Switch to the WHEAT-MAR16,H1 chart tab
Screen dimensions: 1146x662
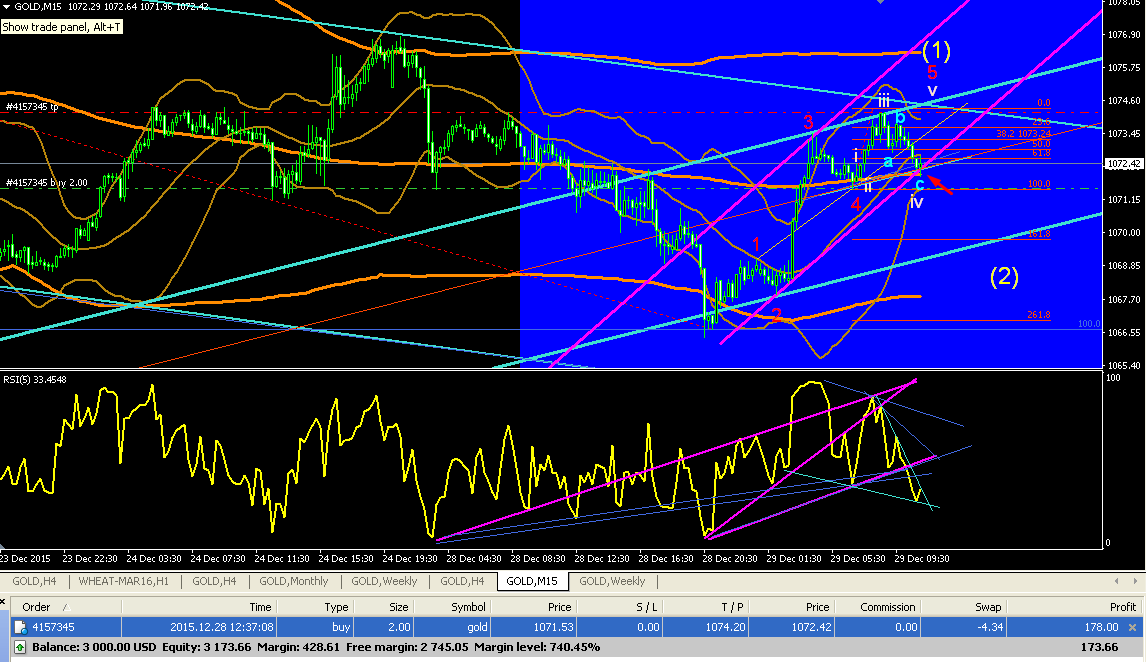pyautogui.click(x=124, y=581)
